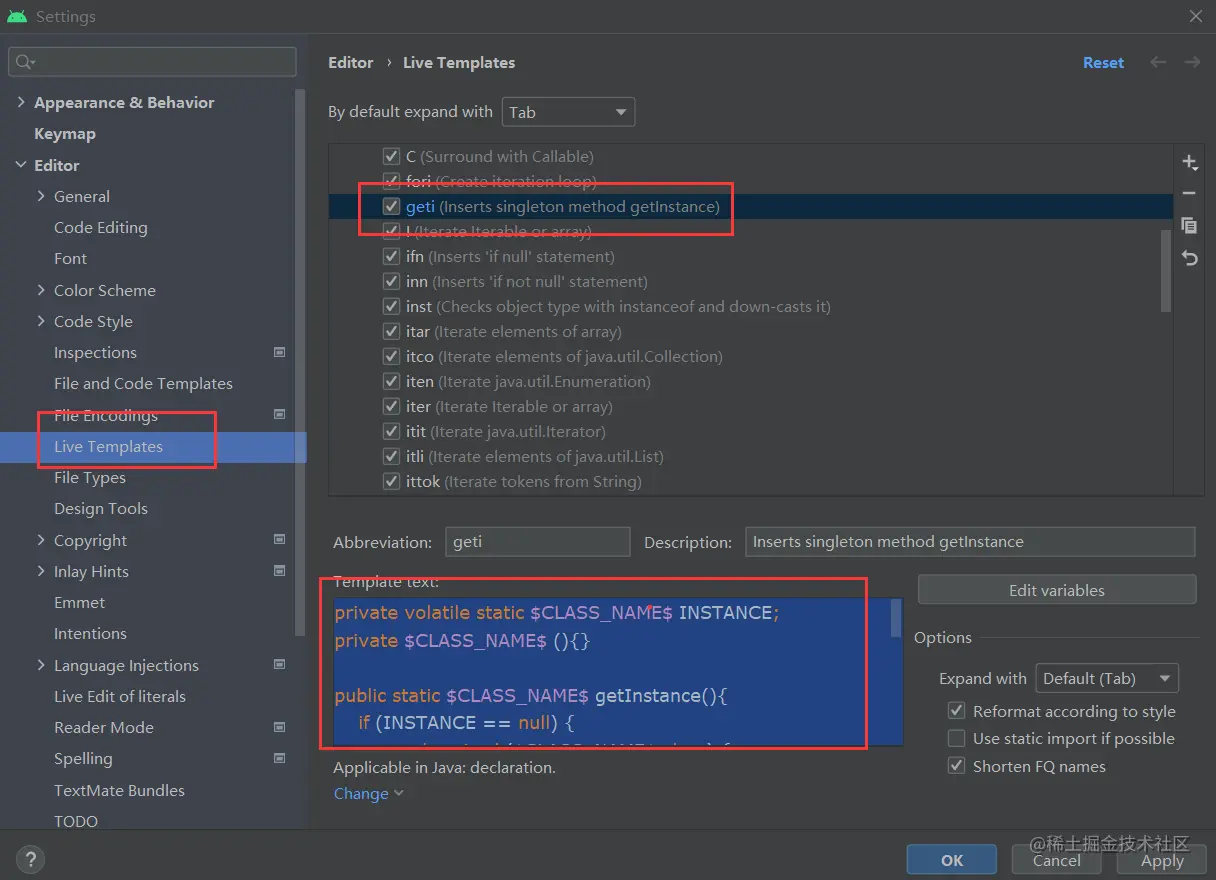Click the Reset link
Viewport: 1216px width, 880px height.
pyautogui.click(x=1103, y=62)
